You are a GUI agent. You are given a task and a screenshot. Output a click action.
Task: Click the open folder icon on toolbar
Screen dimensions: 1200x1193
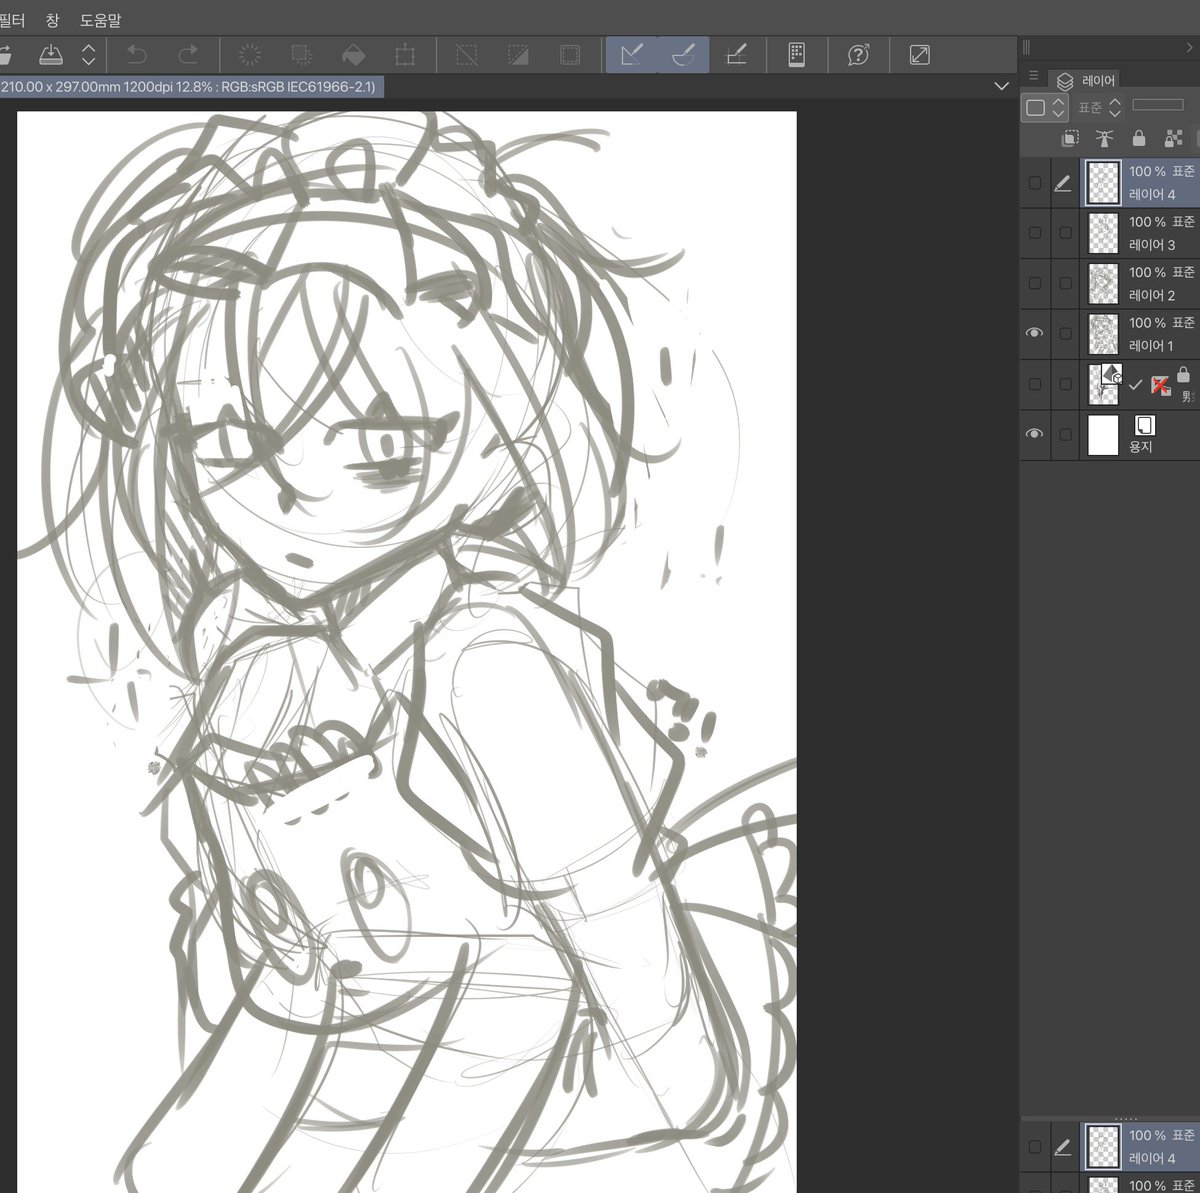(5, 55)
